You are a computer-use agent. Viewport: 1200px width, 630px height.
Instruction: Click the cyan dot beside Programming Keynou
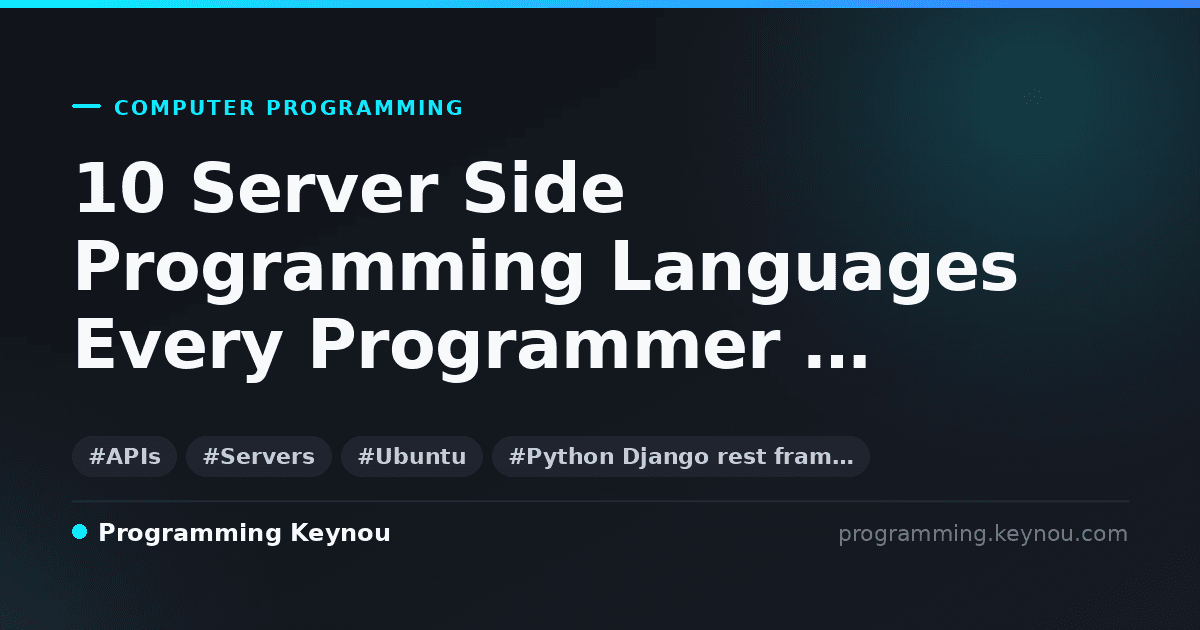coord(80,532)
